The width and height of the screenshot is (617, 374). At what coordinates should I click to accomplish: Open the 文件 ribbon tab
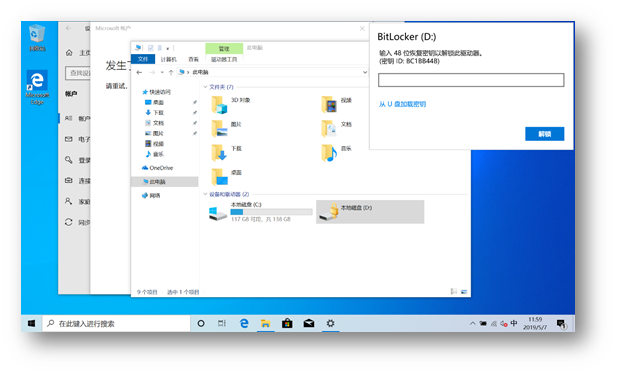point(142,59)
